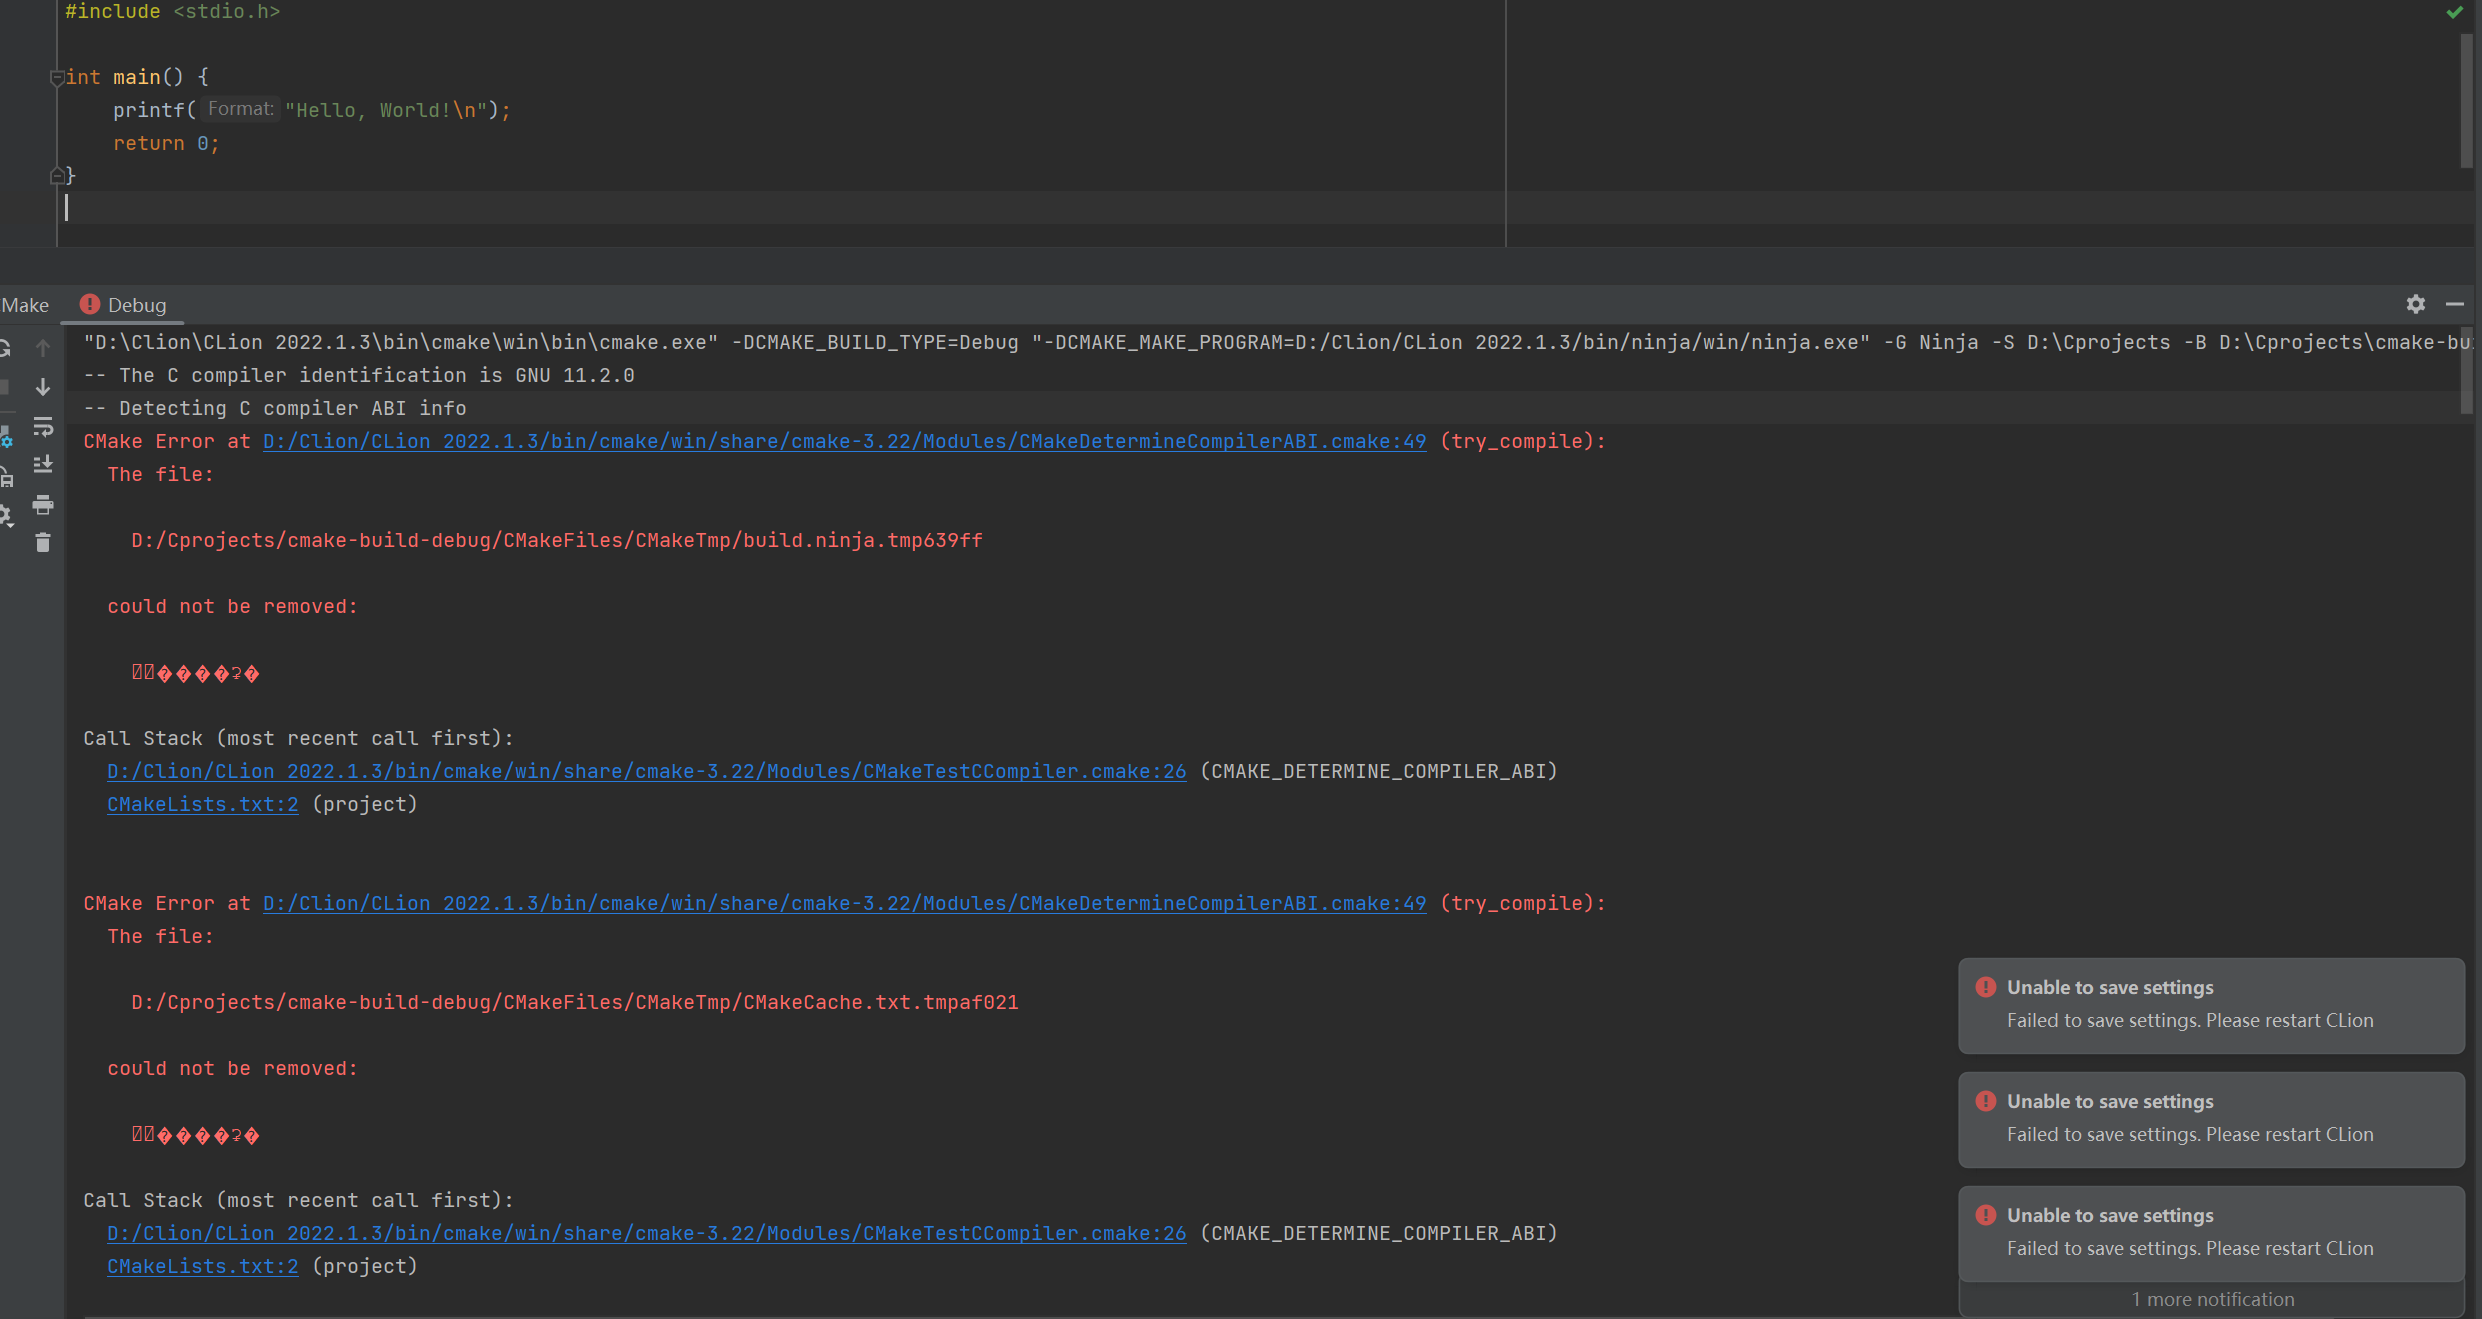Click the reload CMake project icon

click(x=5, y=348)
